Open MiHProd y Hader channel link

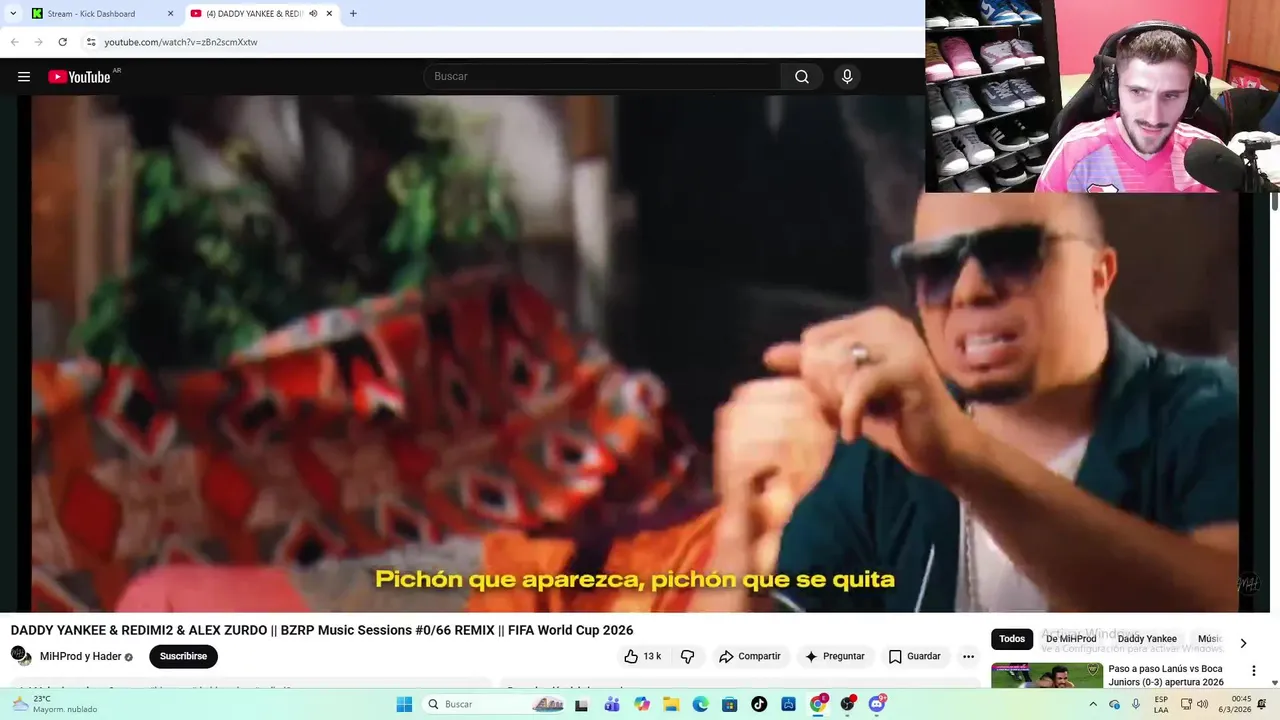pos(80,656)
